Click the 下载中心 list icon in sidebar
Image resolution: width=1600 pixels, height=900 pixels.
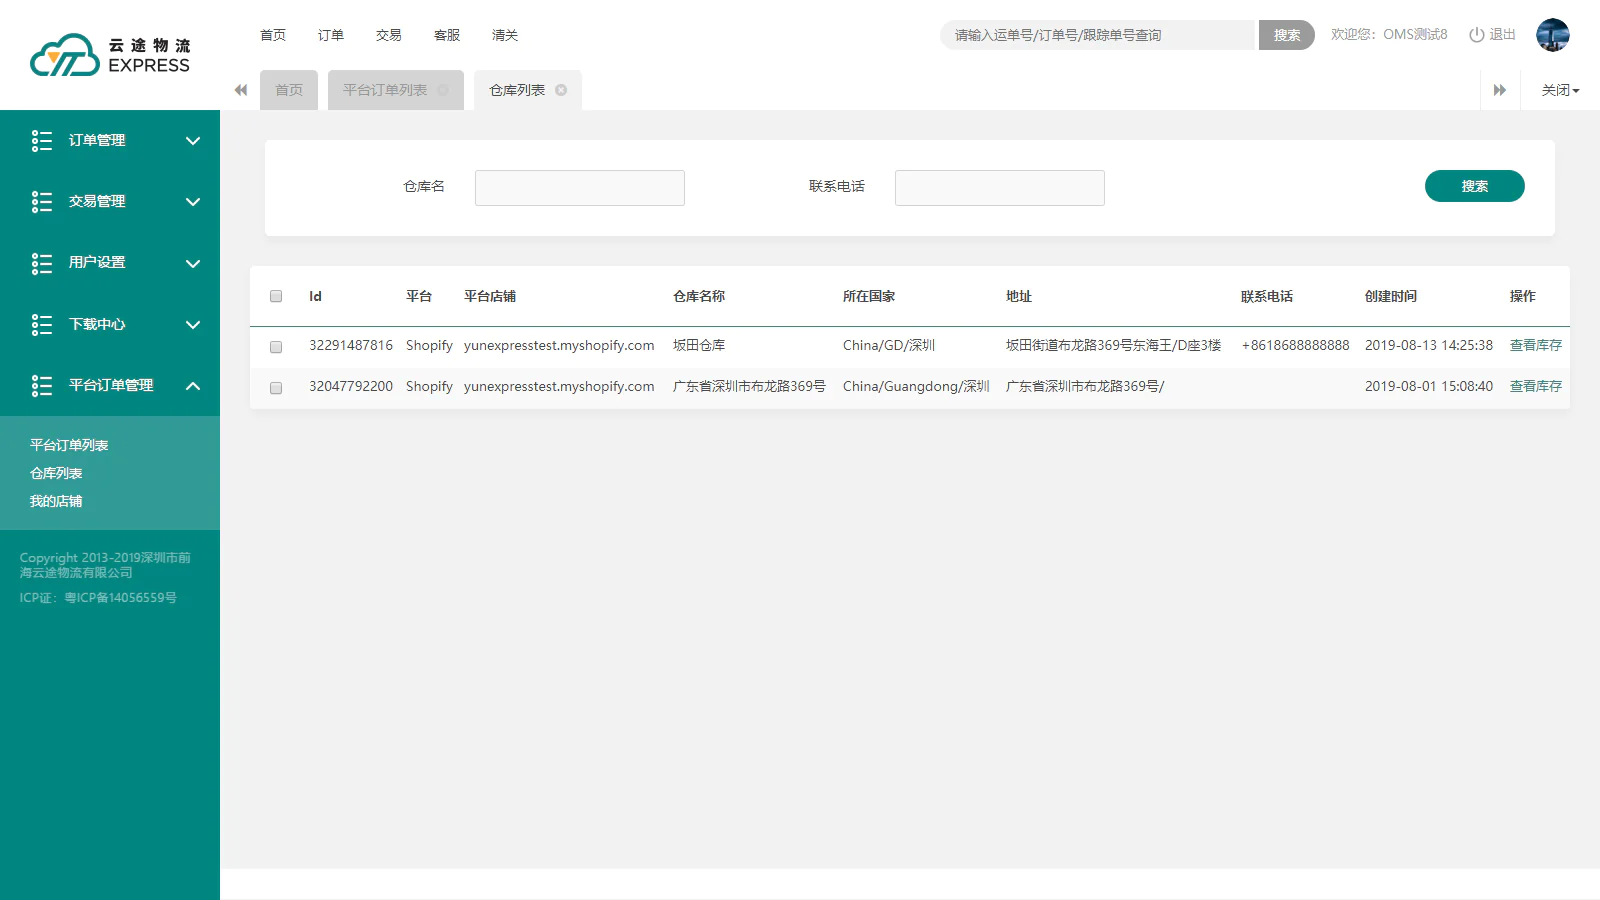point(42,325)
